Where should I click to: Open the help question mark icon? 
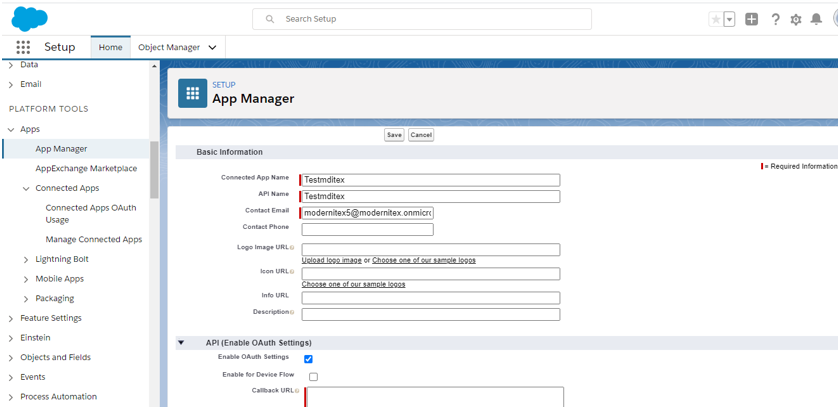775,19
